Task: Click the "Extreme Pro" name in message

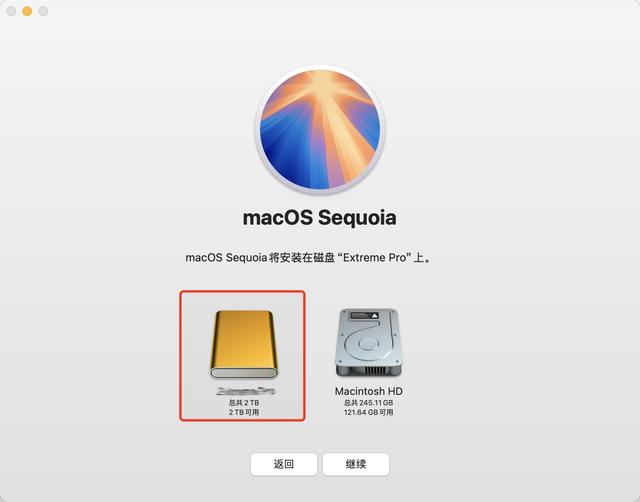Action: click(x=375, y=258)
